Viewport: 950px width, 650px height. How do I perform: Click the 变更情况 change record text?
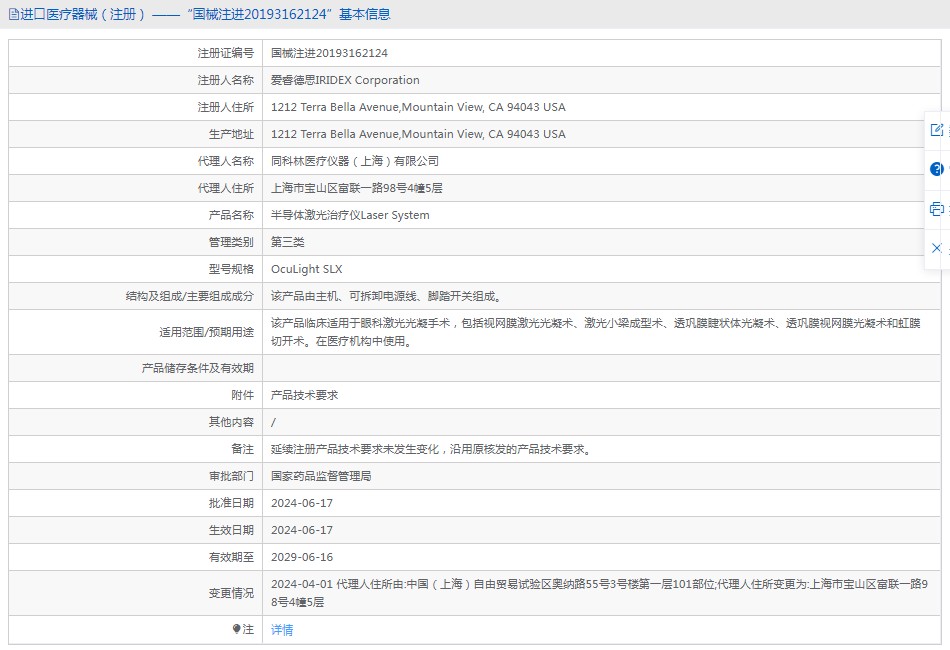pyautogui.click(x=599, y=593)
